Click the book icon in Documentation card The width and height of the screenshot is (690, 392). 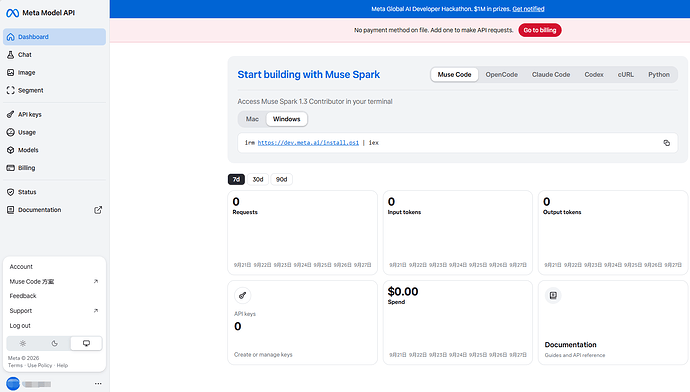(553, 295)
